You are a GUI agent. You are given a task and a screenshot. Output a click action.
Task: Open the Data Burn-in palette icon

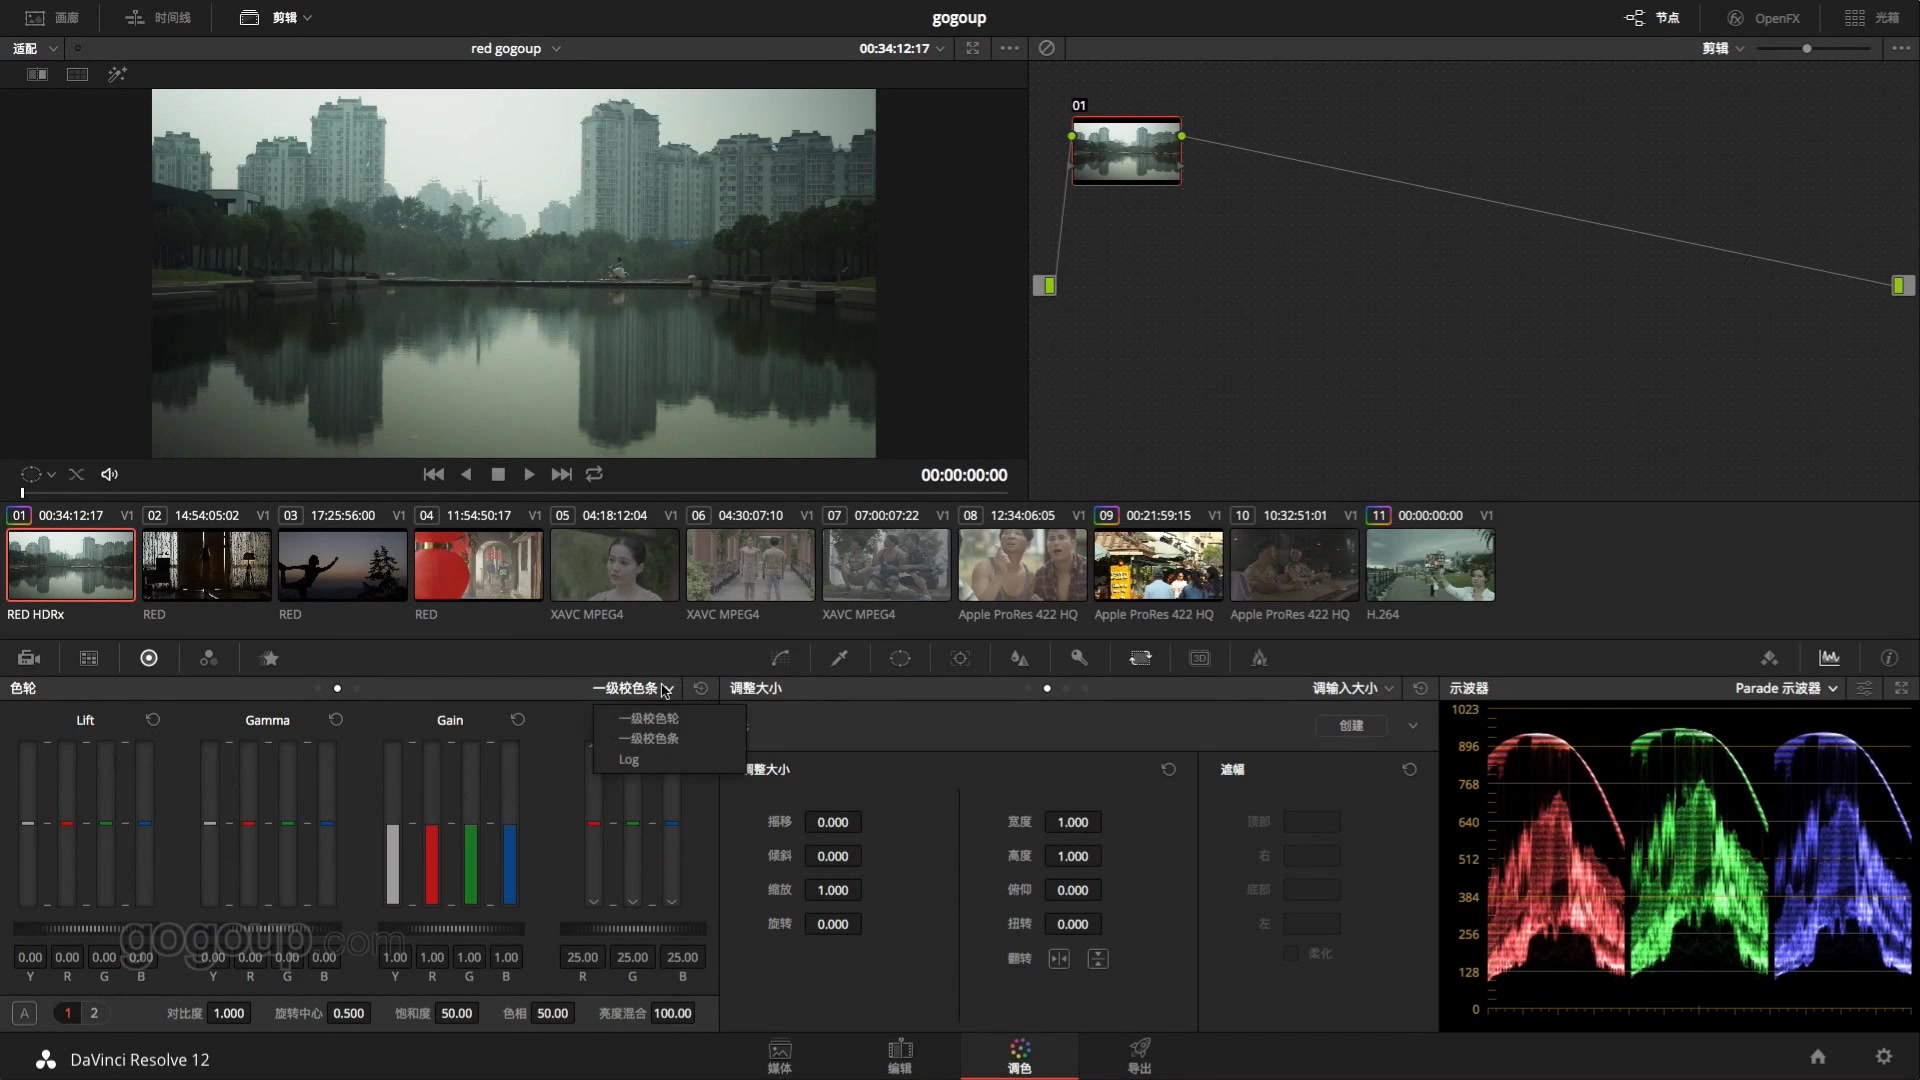1259,658
